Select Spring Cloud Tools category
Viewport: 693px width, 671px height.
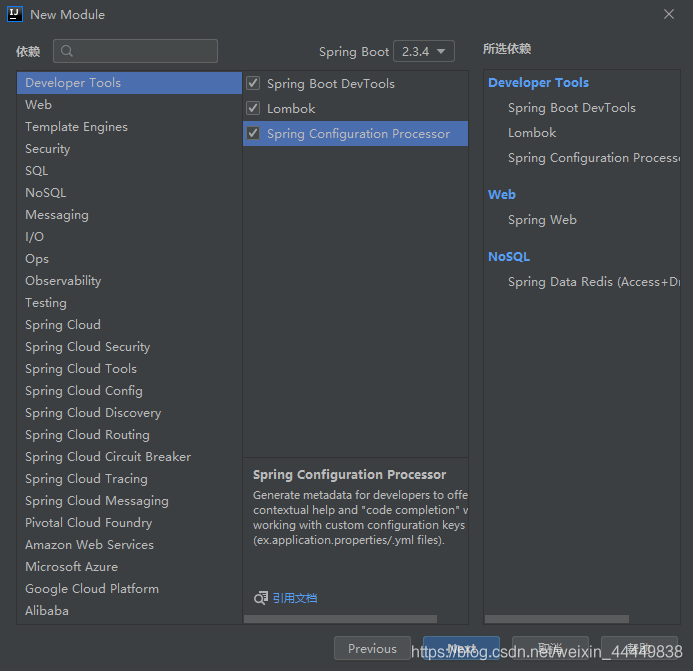[x=129, y=369]
